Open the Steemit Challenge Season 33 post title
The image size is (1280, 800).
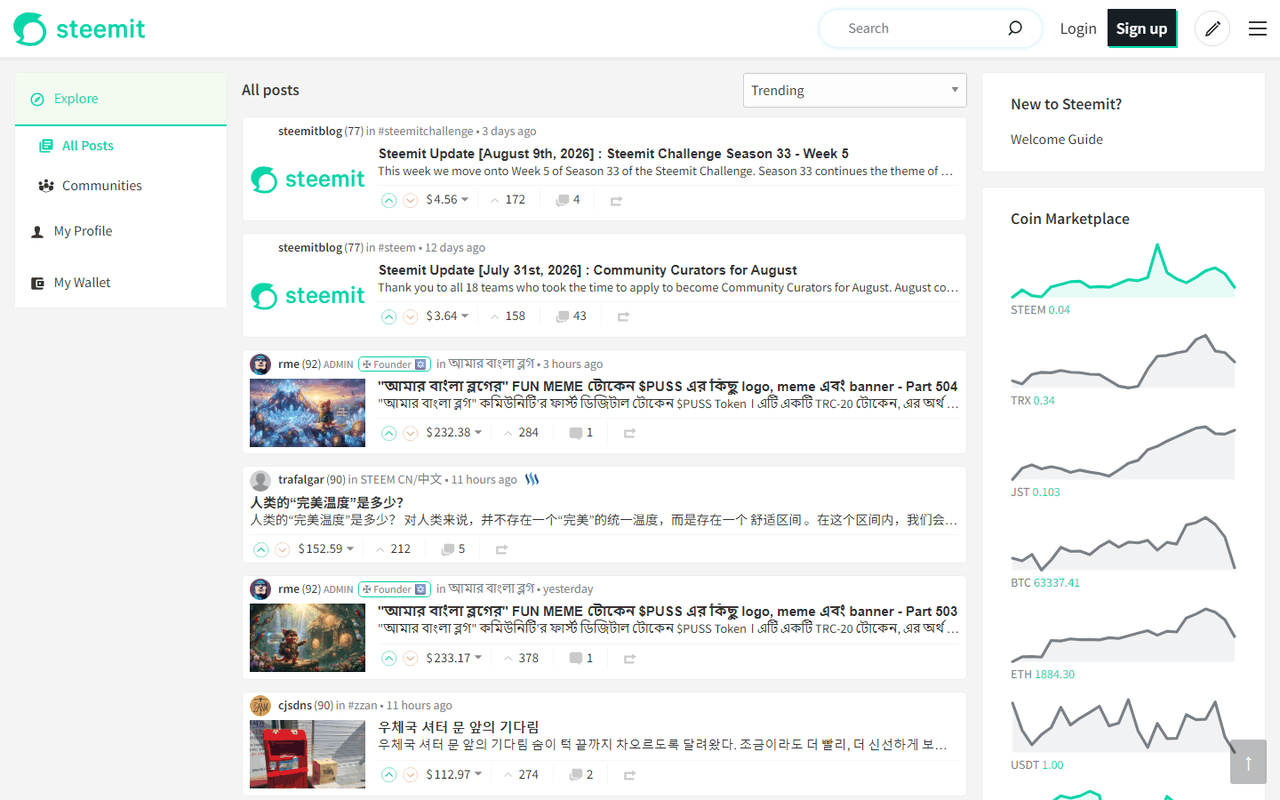pyautogui.click(x=614, y=154)
